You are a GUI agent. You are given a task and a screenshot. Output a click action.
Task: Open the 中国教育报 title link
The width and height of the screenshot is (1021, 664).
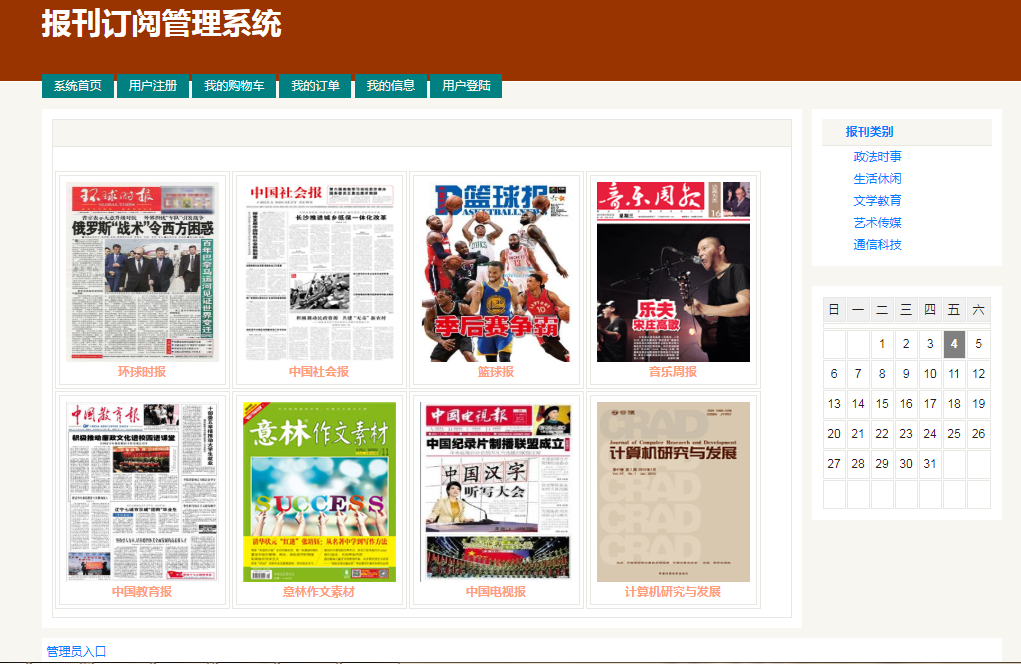(142, 592)
